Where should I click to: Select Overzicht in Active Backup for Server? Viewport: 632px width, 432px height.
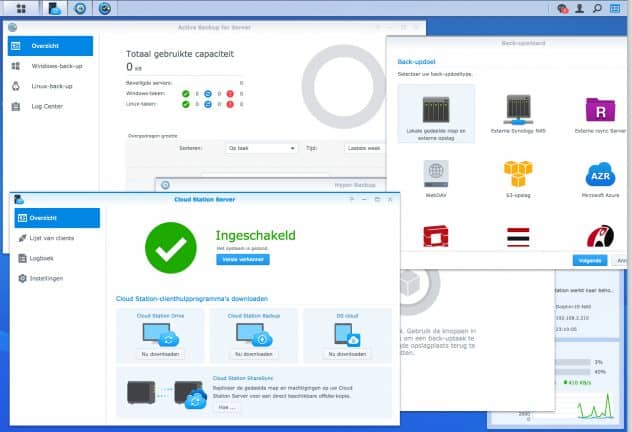coord(50,46)
